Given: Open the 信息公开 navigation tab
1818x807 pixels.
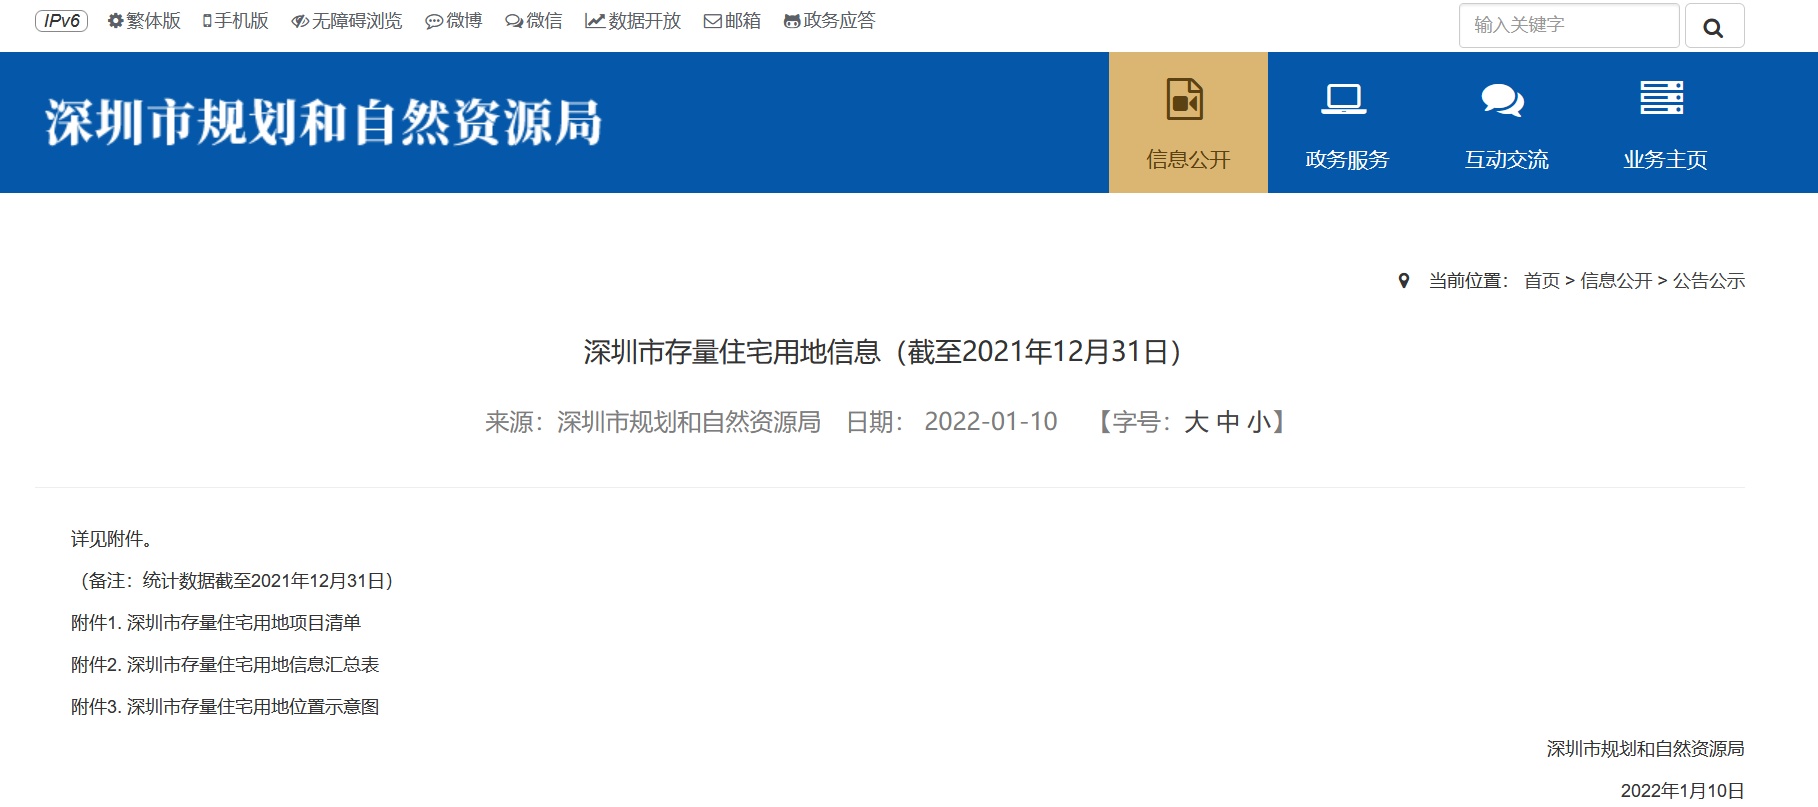Looking at the screenshot, I should 1188,122.
